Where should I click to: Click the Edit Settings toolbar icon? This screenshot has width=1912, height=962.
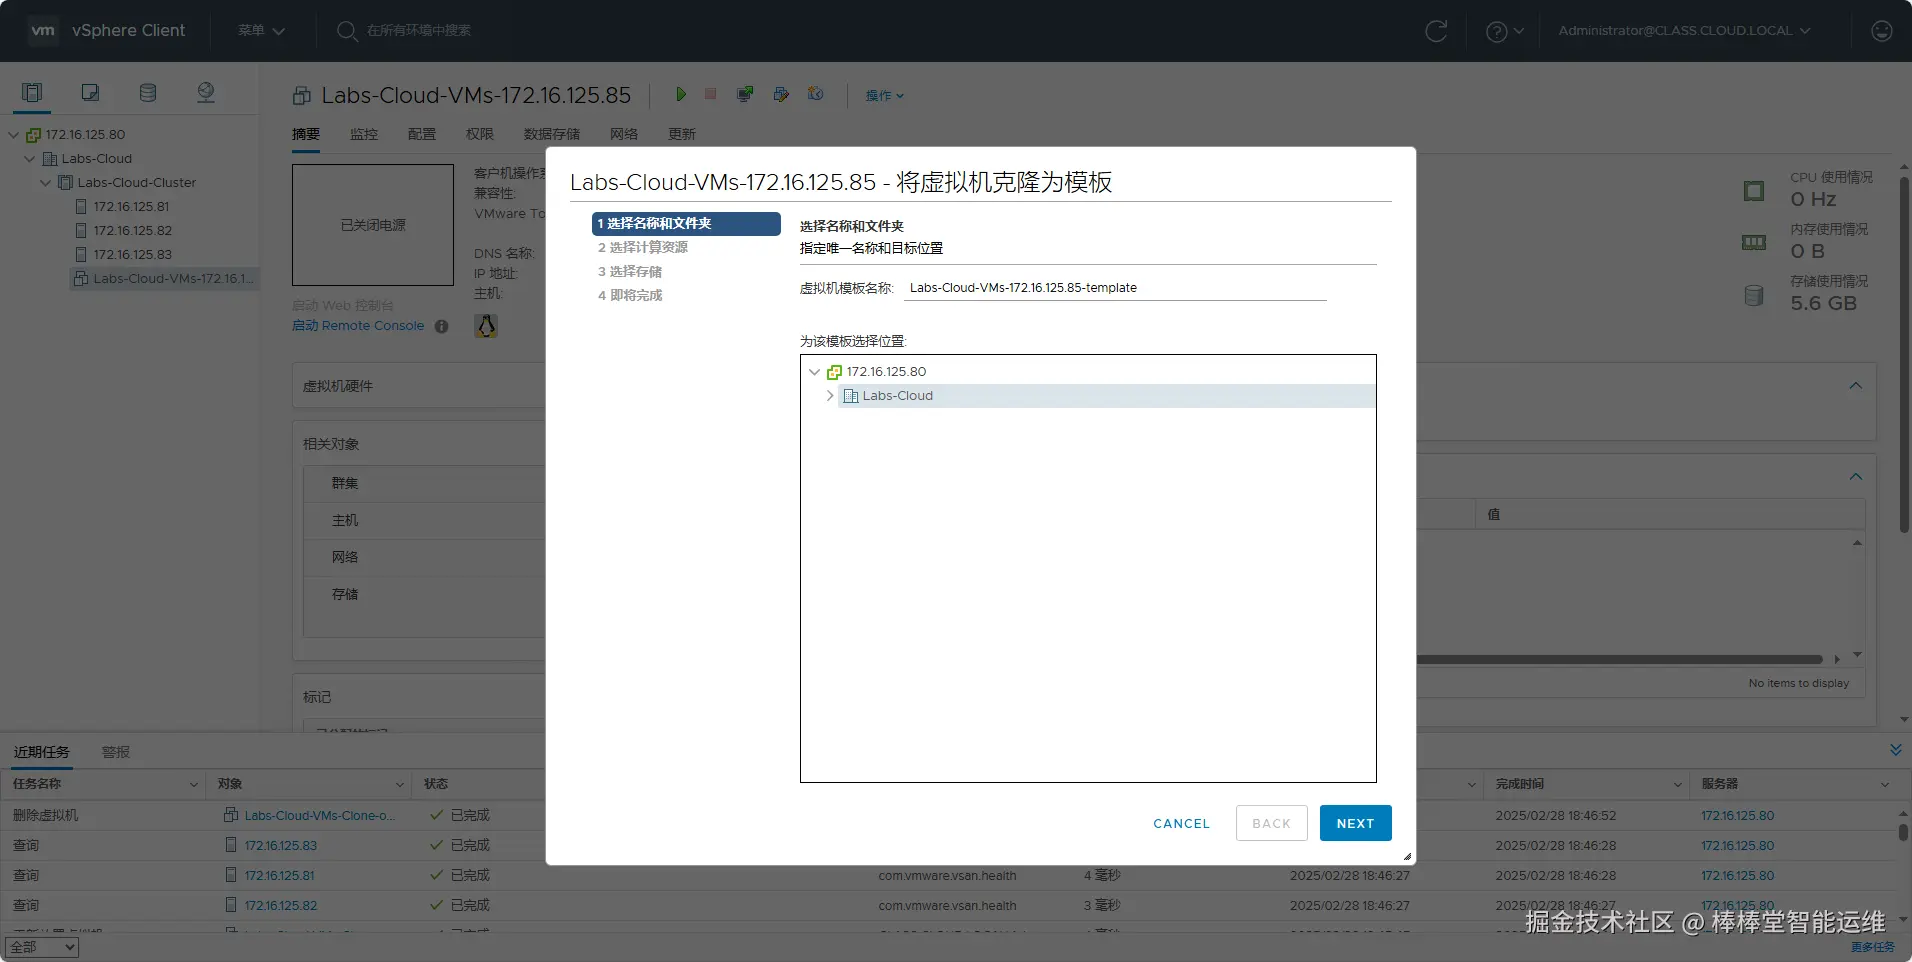tap(781, 94)
